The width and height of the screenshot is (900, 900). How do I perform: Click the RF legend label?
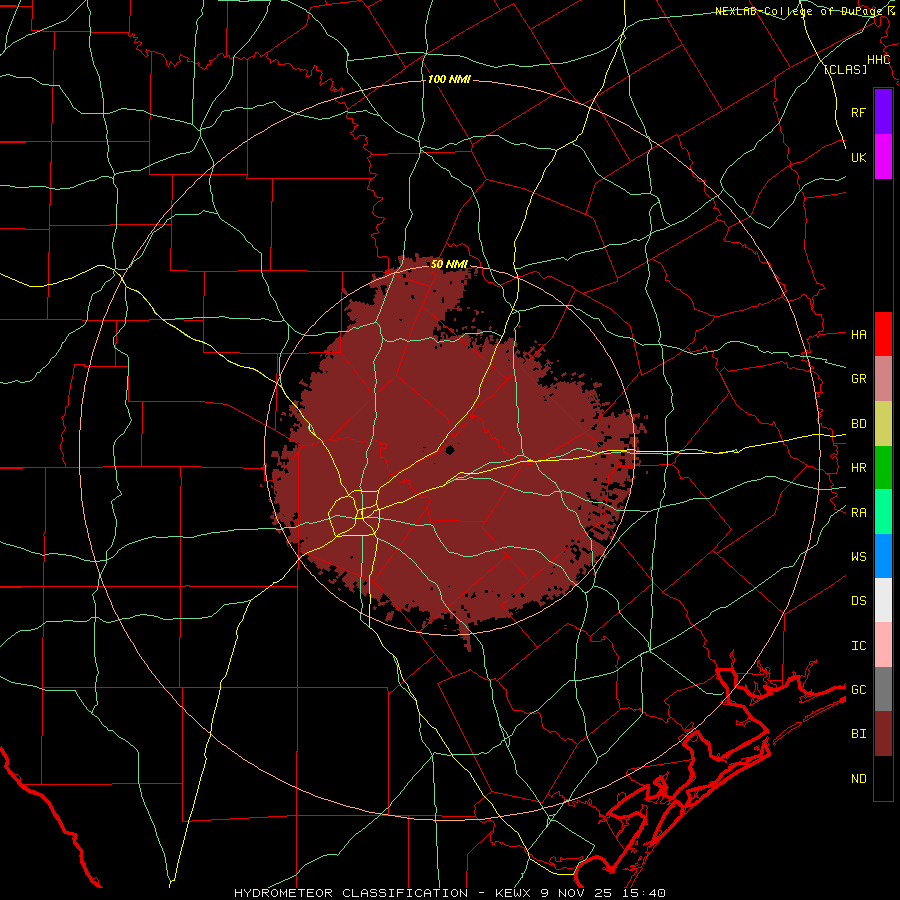(x=858, y=112)
